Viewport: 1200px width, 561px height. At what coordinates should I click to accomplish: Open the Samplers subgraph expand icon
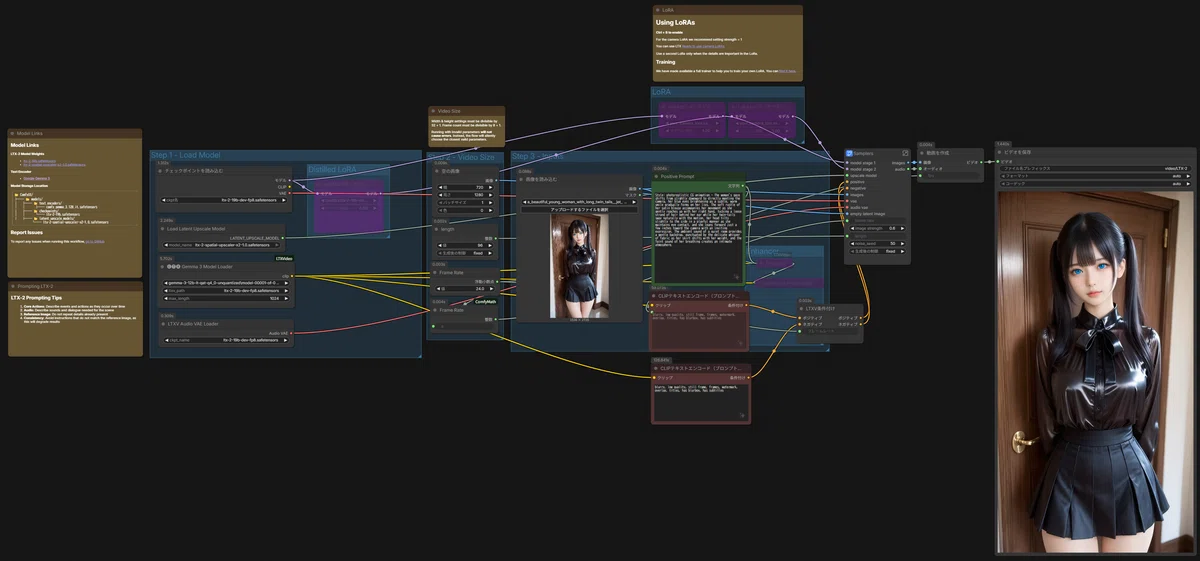click(905, 153)
